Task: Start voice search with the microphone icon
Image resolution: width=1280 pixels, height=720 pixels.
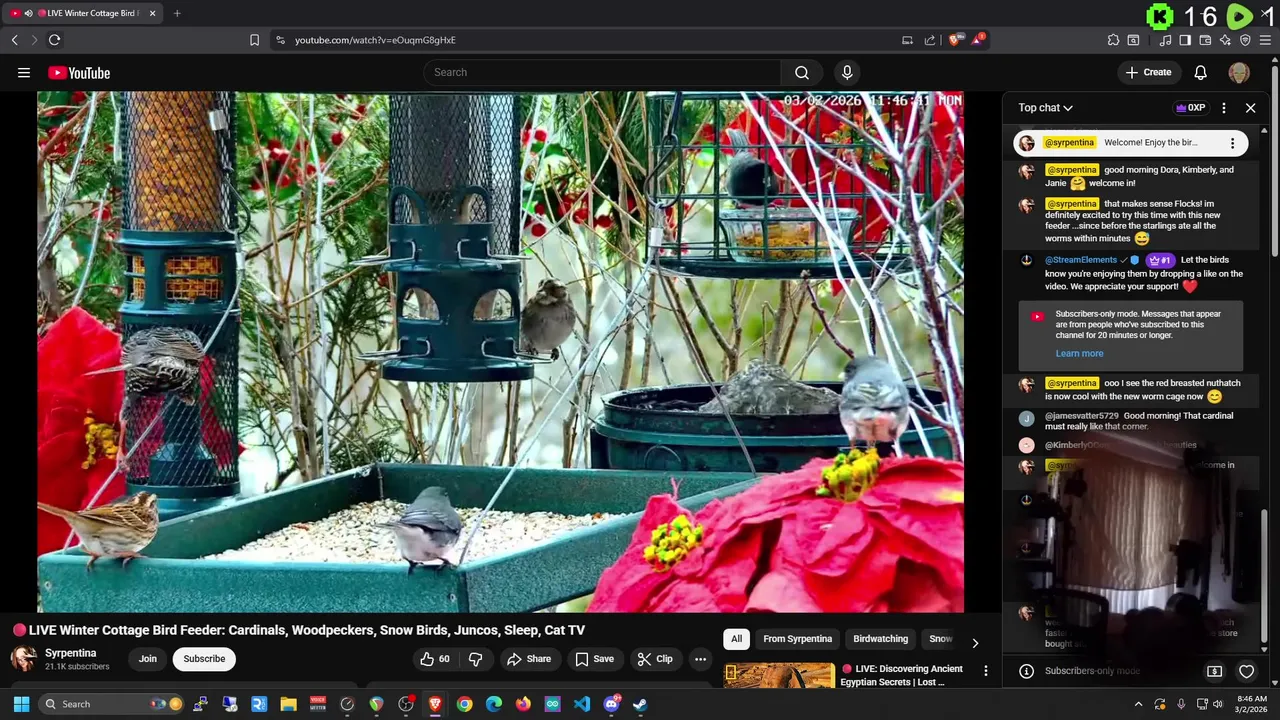Action: click(x=847, y=72)
